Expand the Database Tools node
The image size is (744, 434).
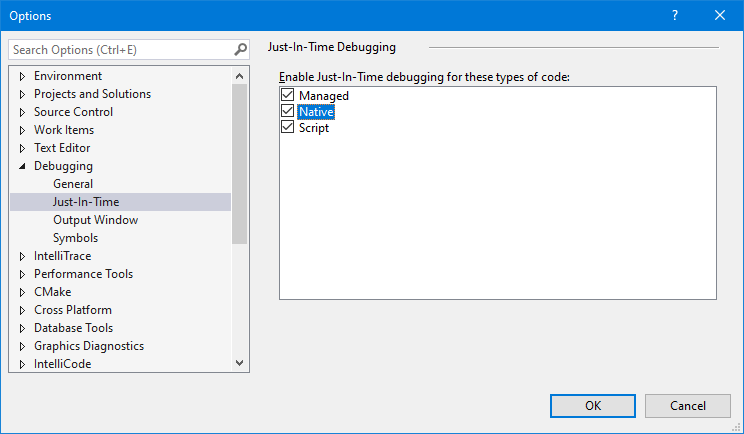[22, 329]
